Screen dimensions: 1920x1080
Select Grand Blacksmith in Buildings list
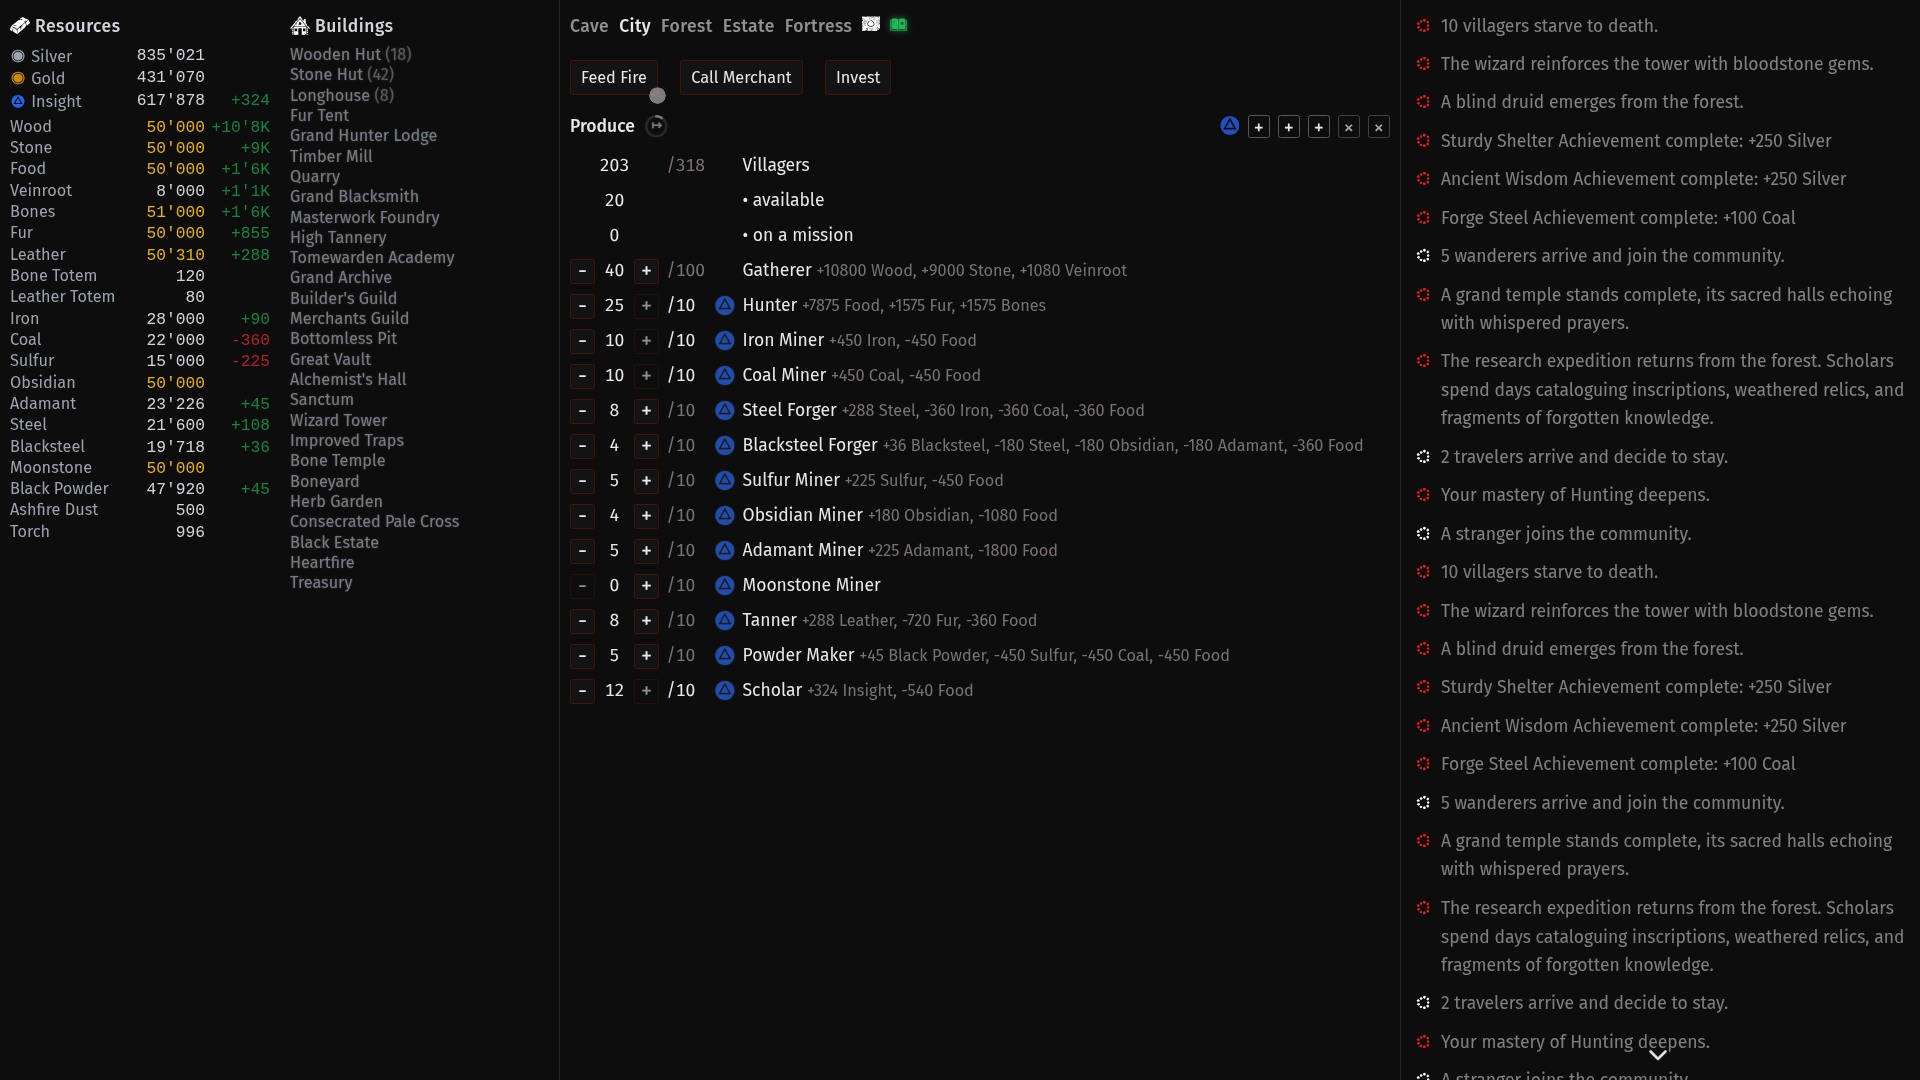coord(354,197)
